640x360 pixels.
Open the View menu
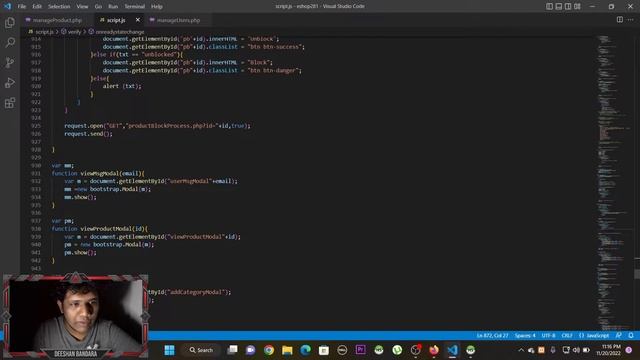click(x=82, y=7)
